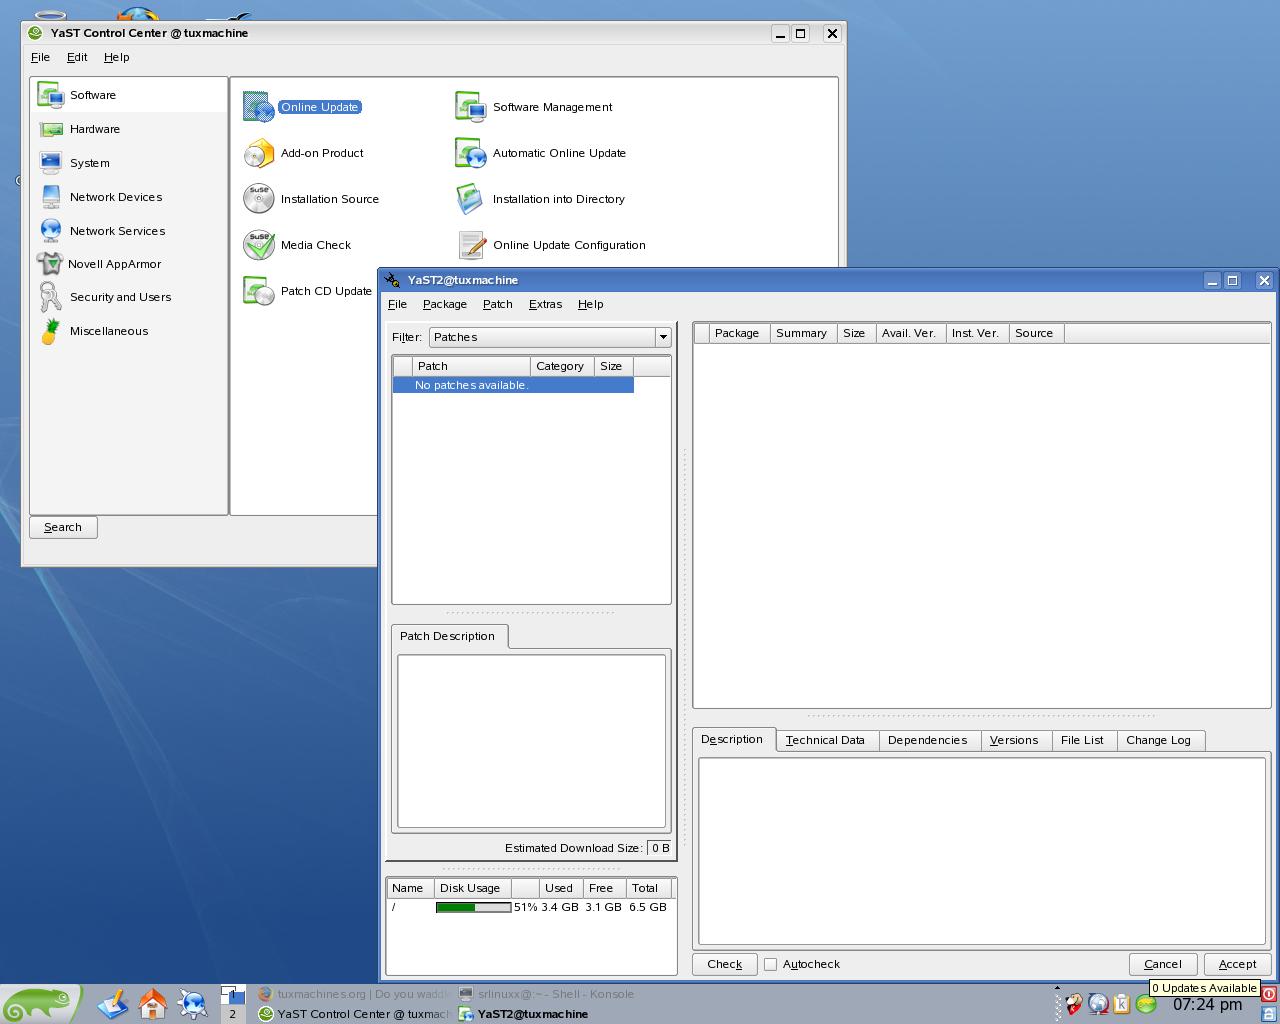Open the Software Management module icon
The image size is (1280, 1024).
coord(470,106)
